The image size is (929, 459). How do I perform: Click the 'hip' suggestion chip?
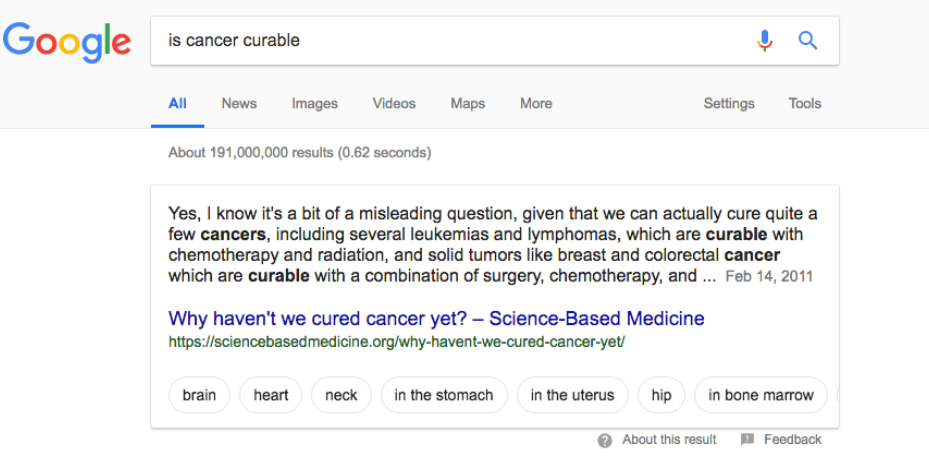point(661,395)
